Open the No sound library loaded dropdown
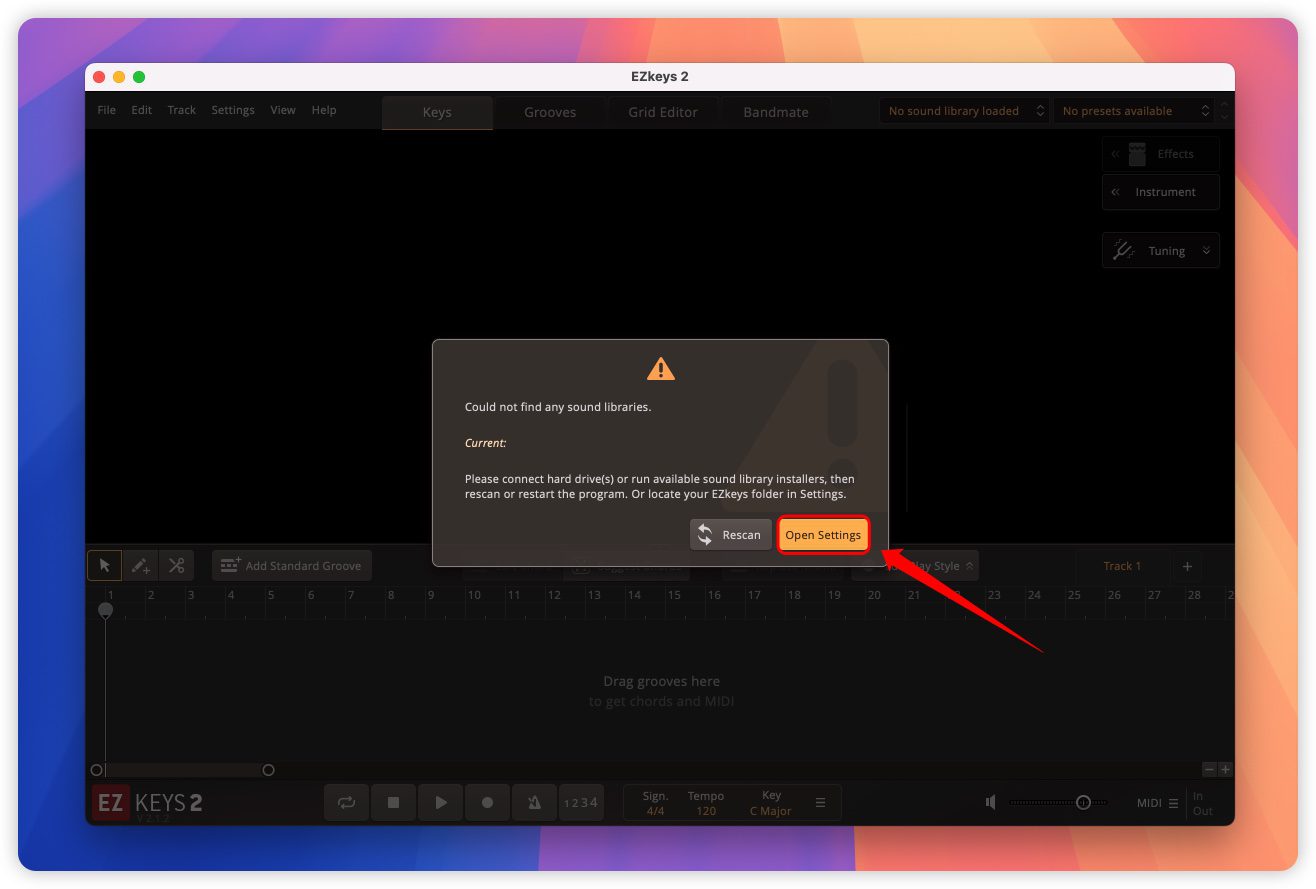The width and height of the screenshot is (1316, 889). click(x=964, y=111)
